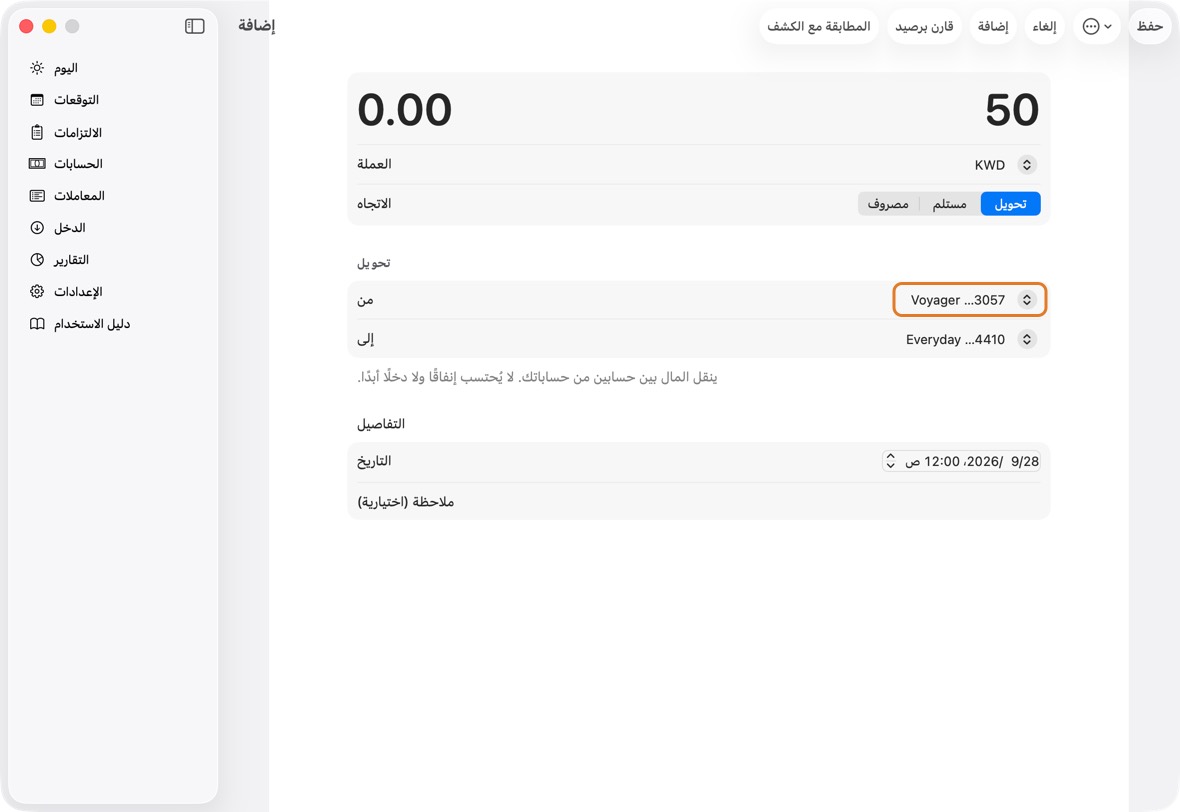Open the Everyday ...4410 destination account dropdown

pyautogui.click(x=971, y=339)
